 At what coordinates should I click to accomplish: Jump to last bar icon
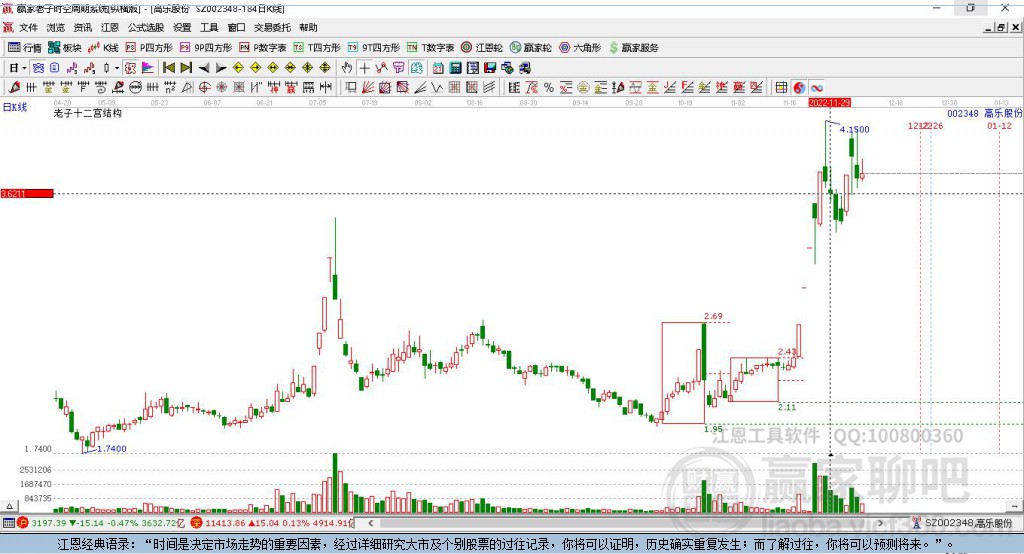[x=186, y=68]
